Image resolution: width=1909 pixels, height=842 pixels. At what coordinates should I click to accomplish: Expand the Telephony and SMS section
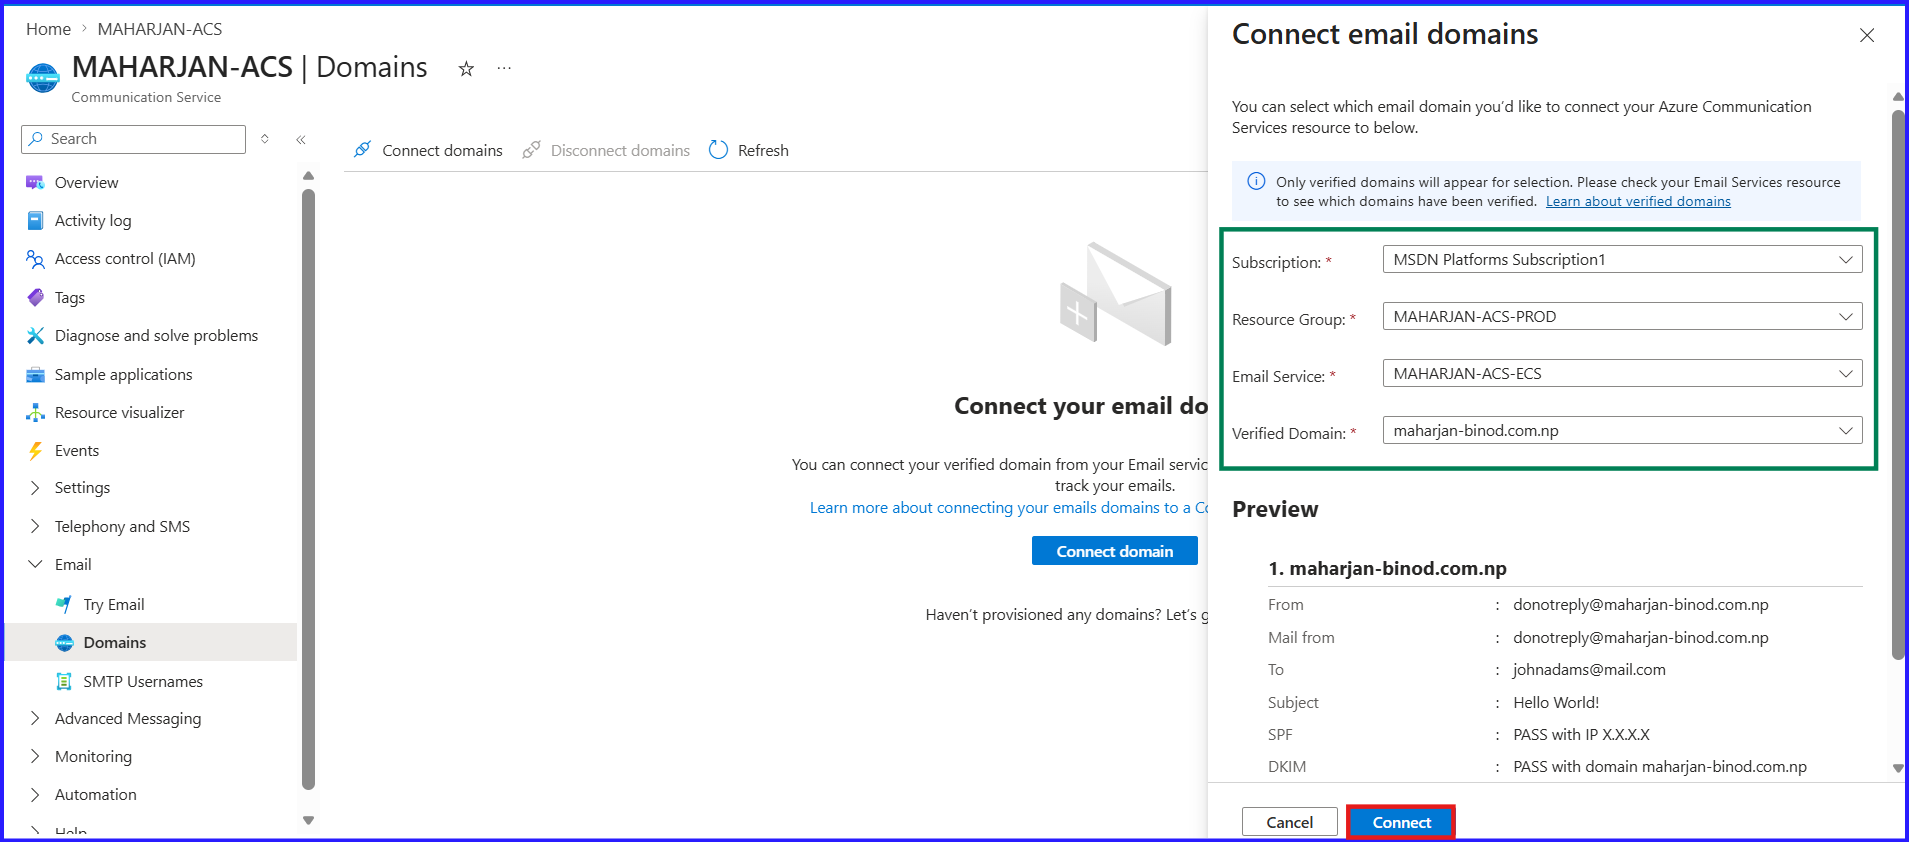(35, 527)
